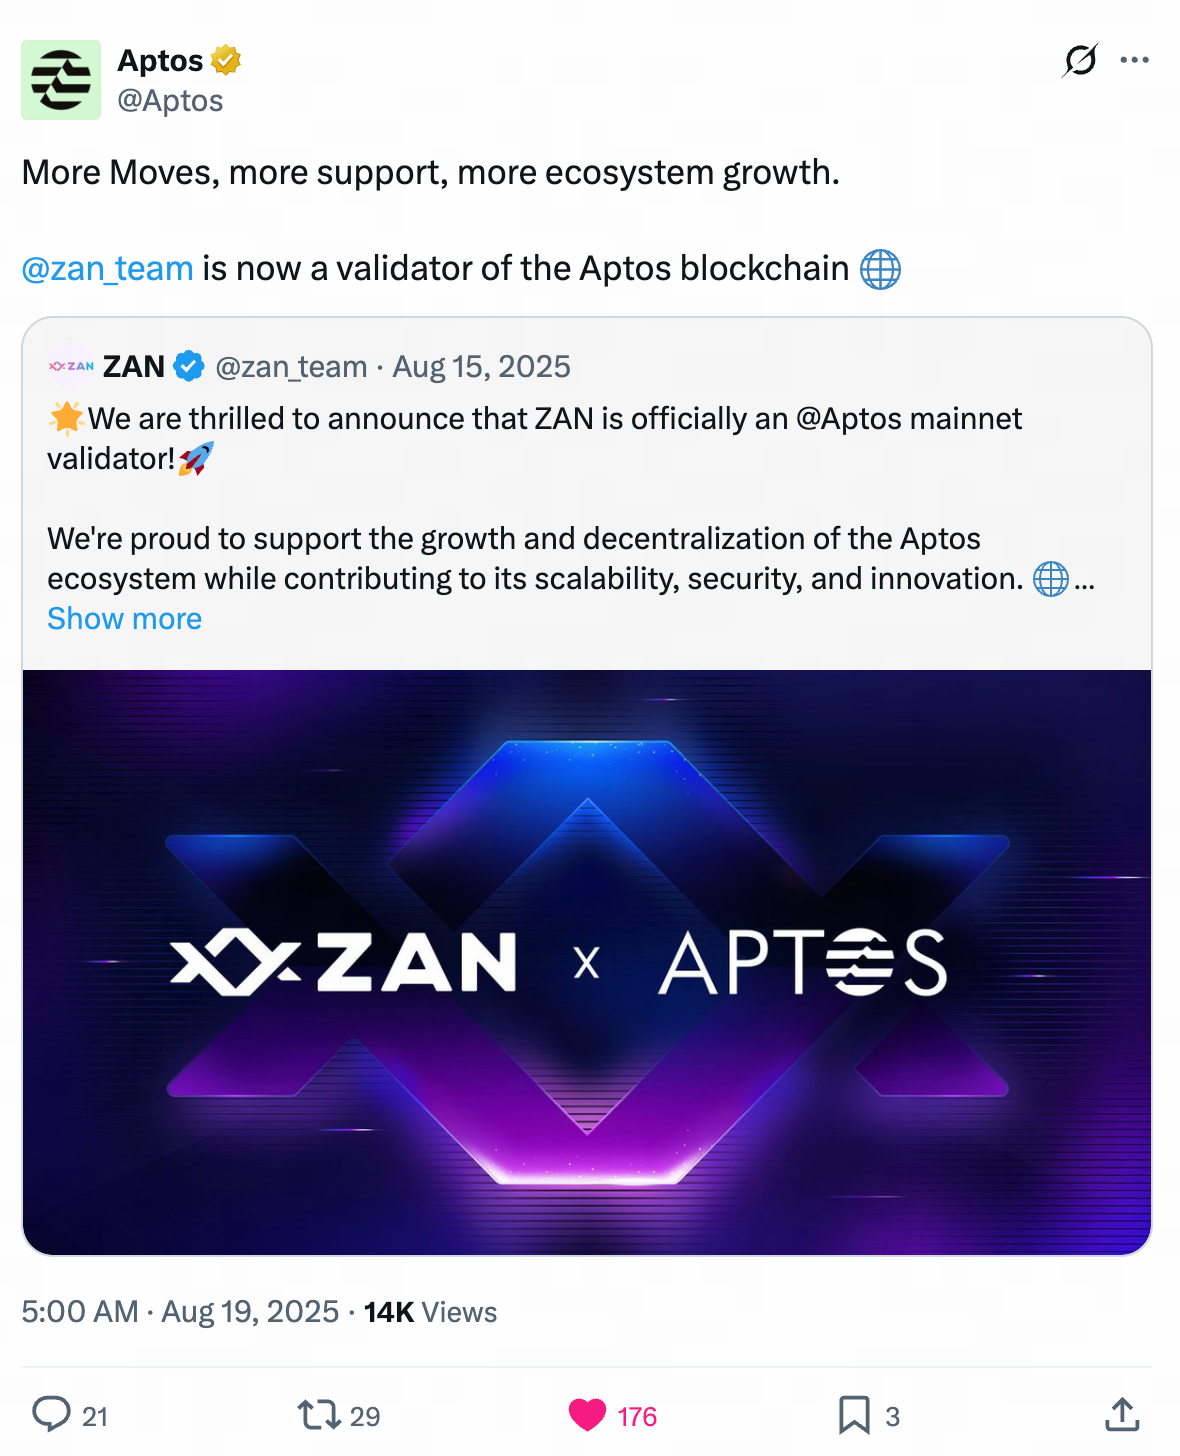Screen dimensions: 1180x1456
Task: Open the three-dot more options menu
Action: [1134, 61]
